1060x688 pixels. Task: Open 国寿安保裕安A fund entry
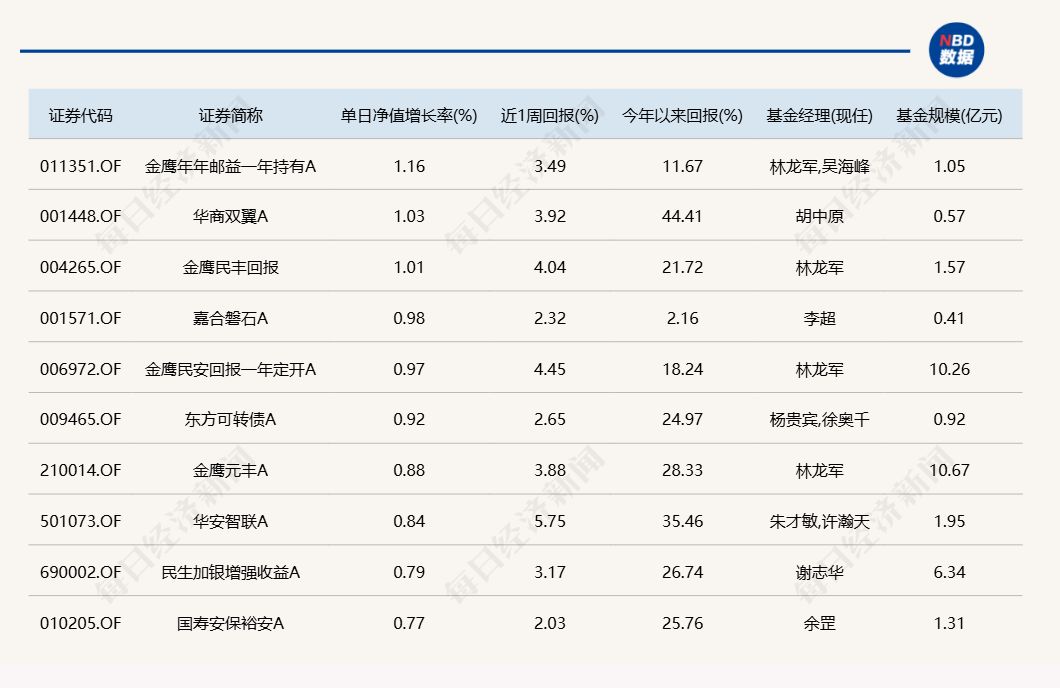pos(230,623)
